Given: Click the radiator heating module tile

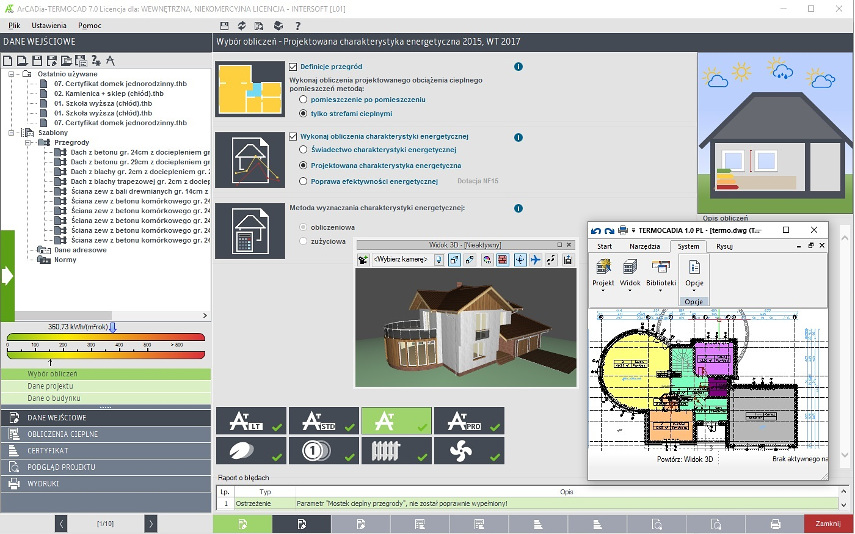Looking at the screenshot, I should click(396, 451).
